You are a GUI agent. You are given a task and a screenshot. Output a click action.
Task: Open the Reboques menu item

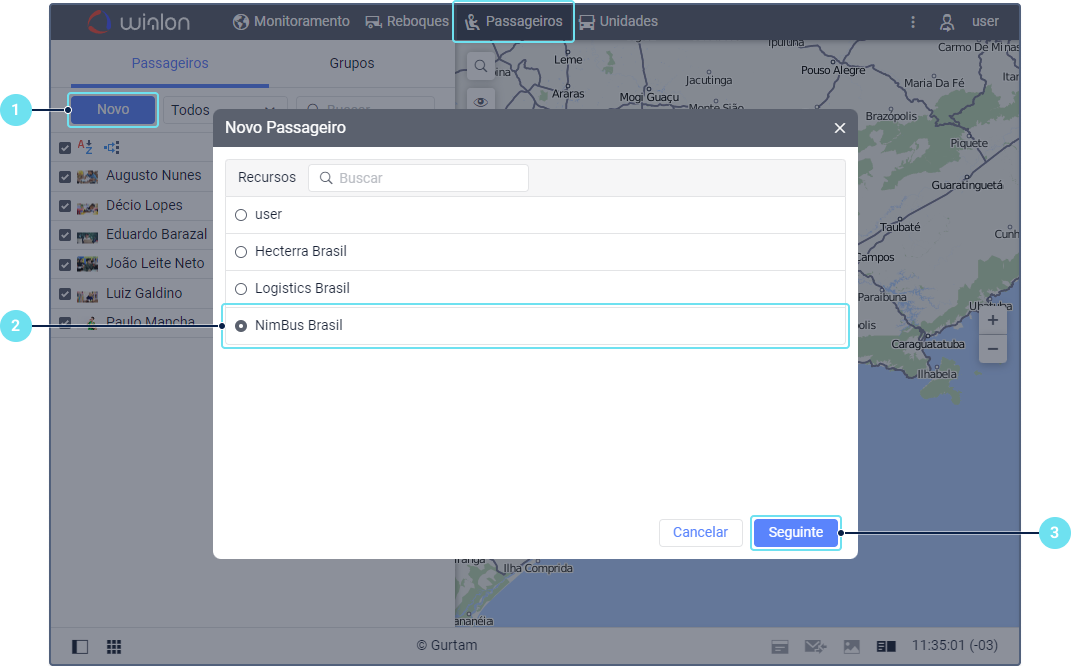(x=406, y=21)
